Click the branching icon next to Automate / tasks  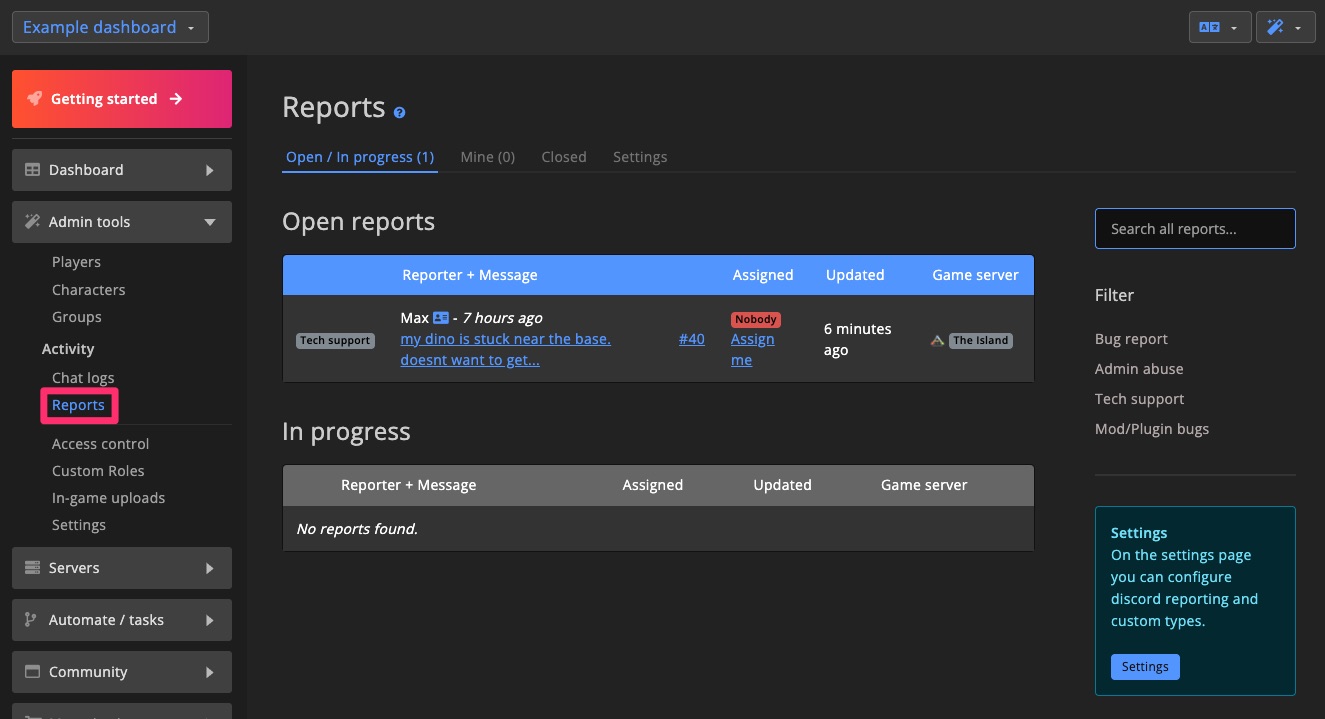tap(29, 620)
